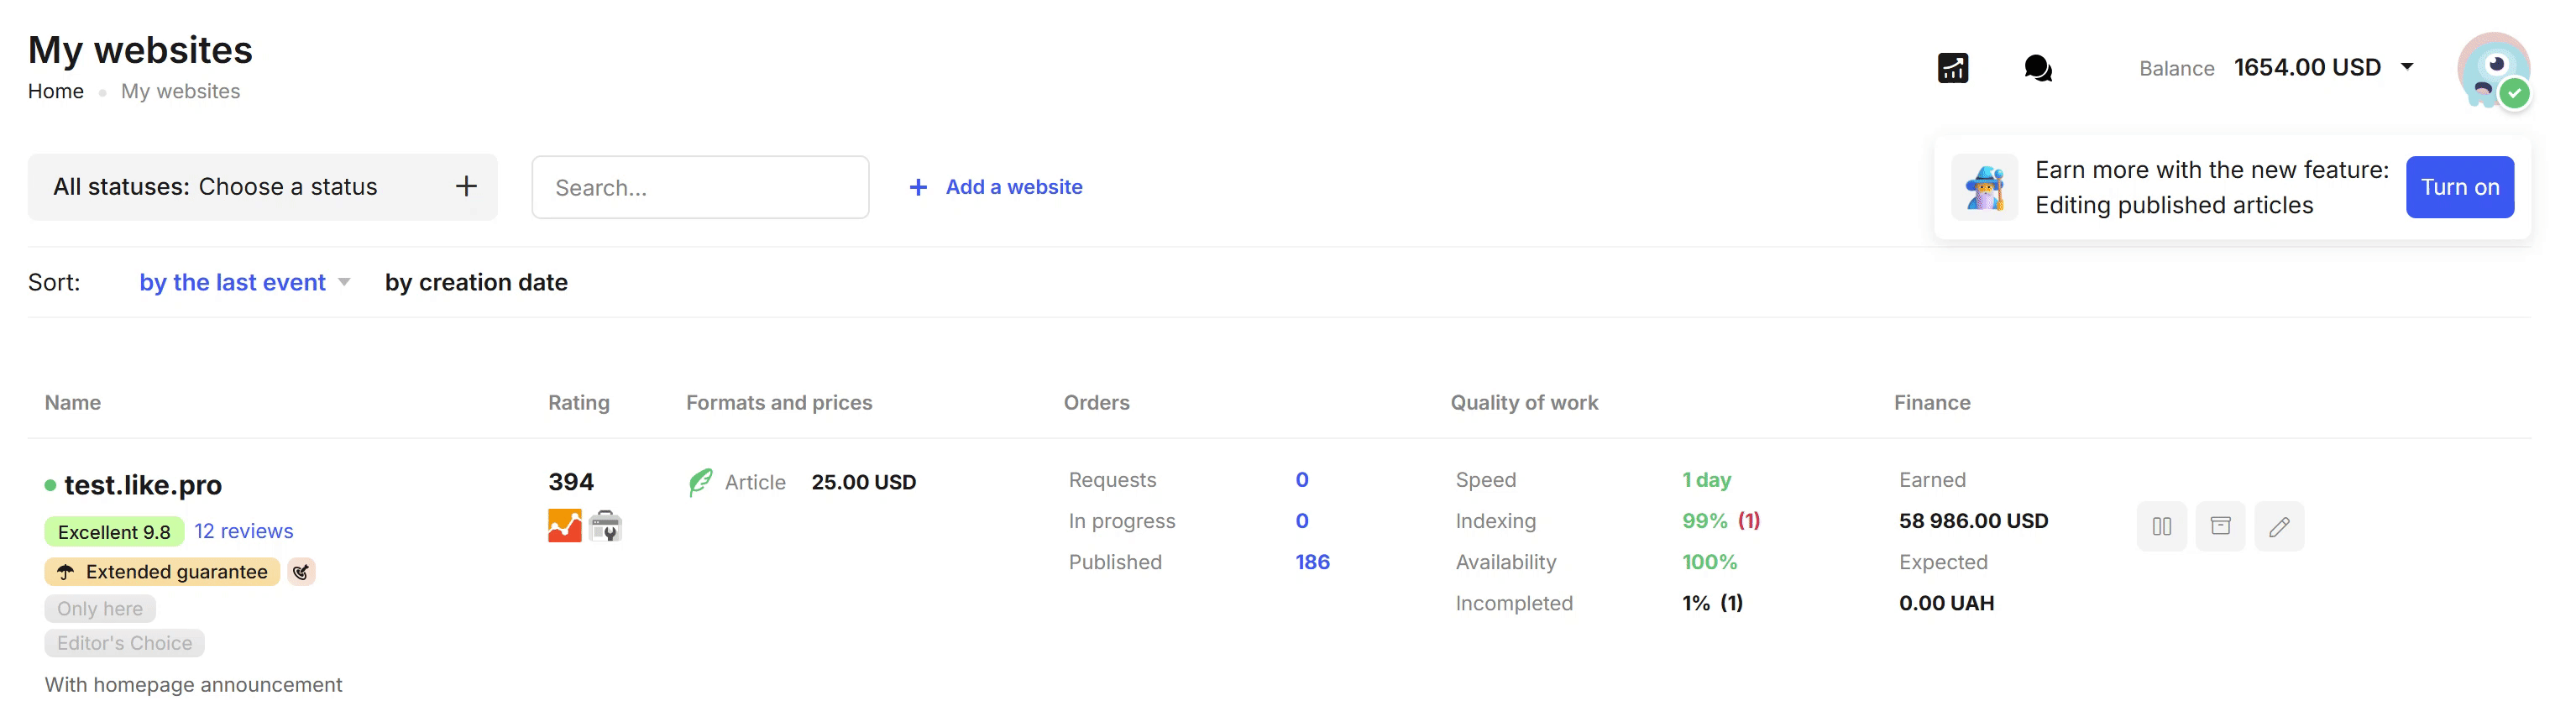
Task: Click the Search Console toolbox icon
Action: click(x=605, y=525)
